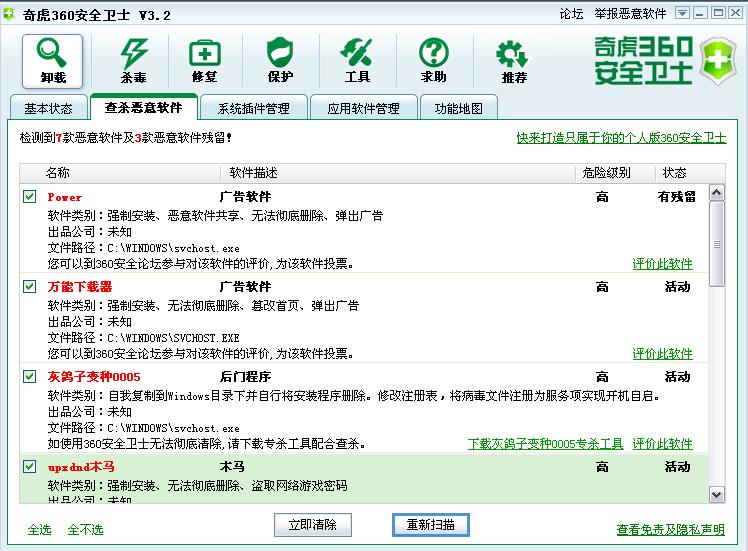The height and width of the screenshot is (551, 748).
Task: Open the 下载灰鸽子变种0005专杀工具 link
Action: pyautogui.click(x=545, y=444)
